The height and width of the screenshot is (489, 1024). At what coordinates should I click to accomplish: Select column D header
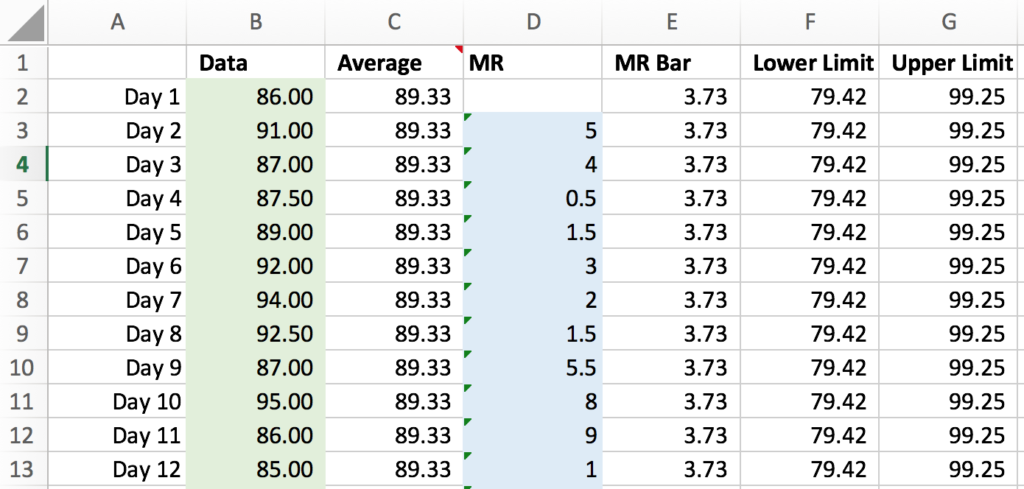pyautogui.click(x=533, y=22)
